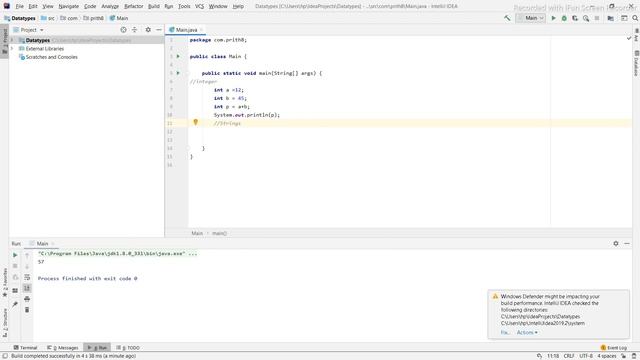Switch to the Terminal tool tab

click(25, 348)
